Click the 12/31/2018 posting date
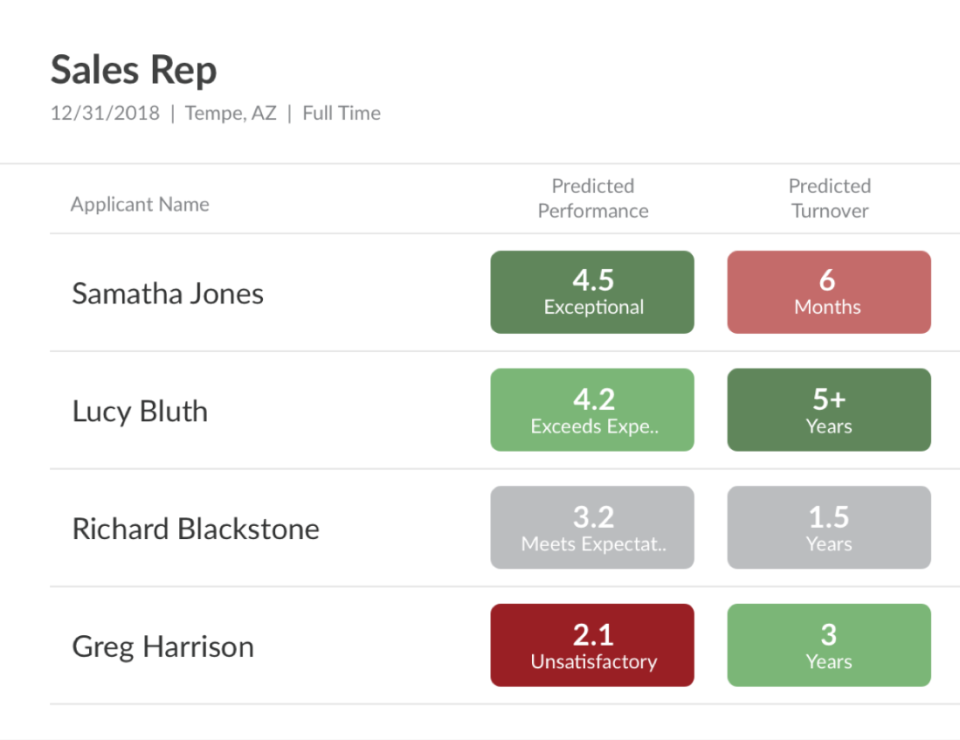This screenshot has height=740, width=960. (105, 113)
